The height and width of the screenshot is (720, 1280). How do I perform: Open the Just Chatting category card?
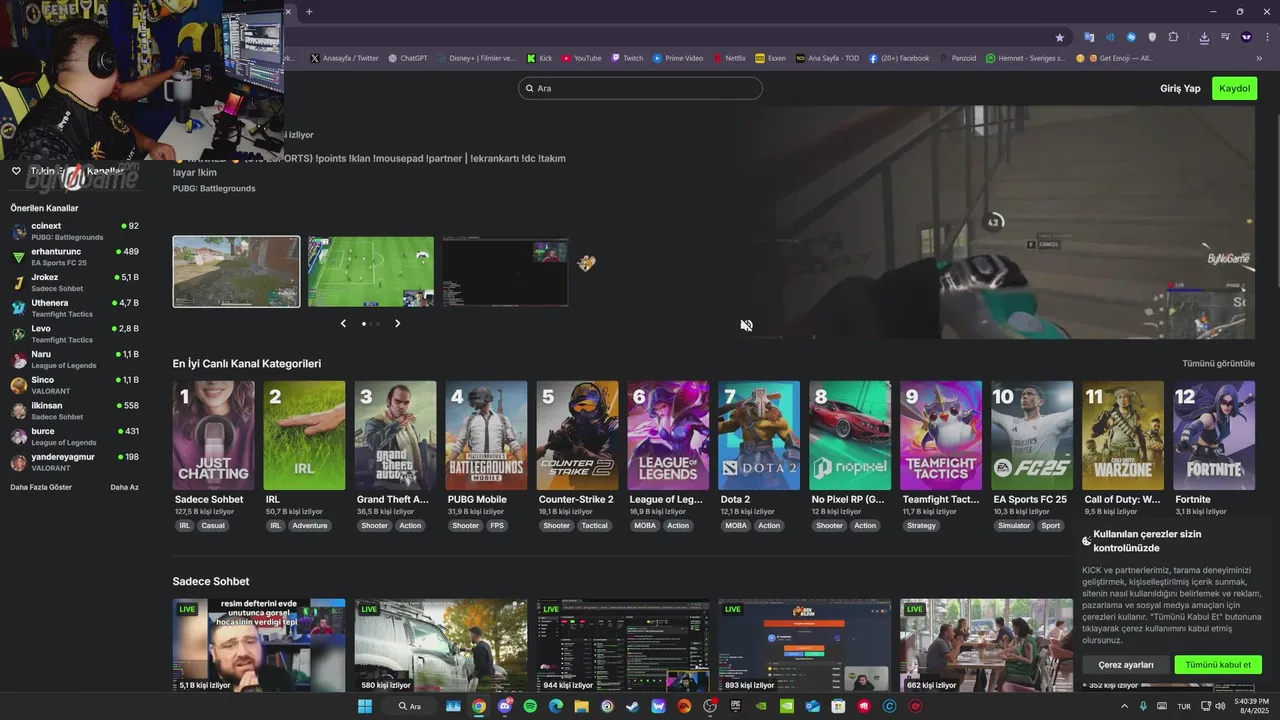pyautogui.click(x=213, y=435)
